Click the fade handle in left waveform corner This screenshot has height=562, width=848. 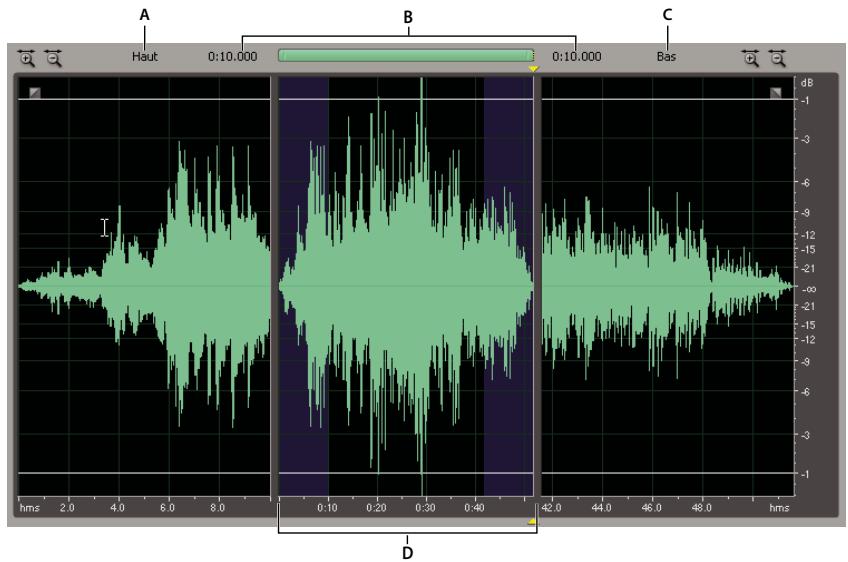(x=35, y=92)
